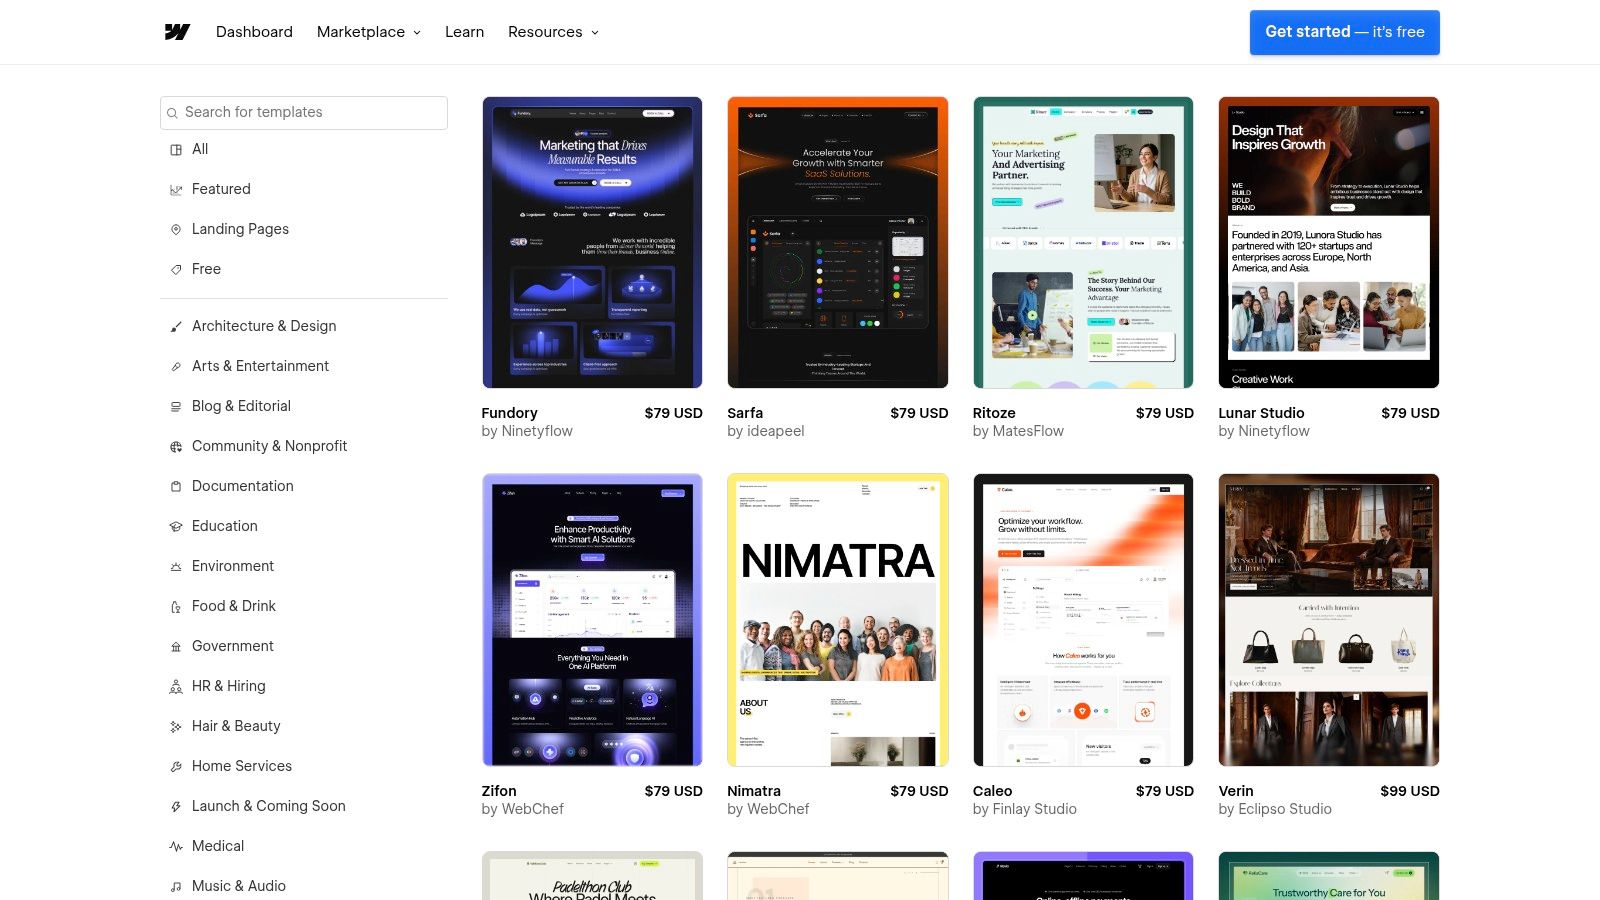Open the Fundory template by Ninetyflow
The height and width of the screenshot is (900, 1600).
point(592,242)
